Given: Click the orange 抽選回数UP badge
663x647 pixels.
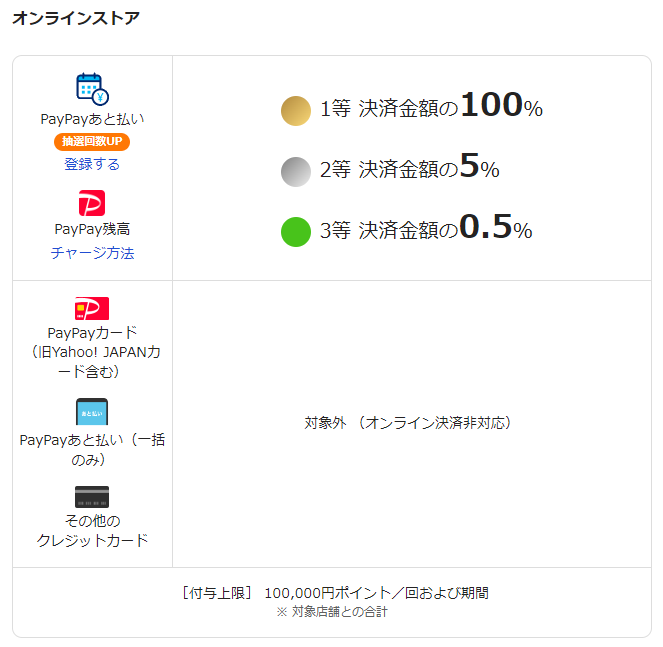Looking at the screenshot, I should tap(92, 141).
